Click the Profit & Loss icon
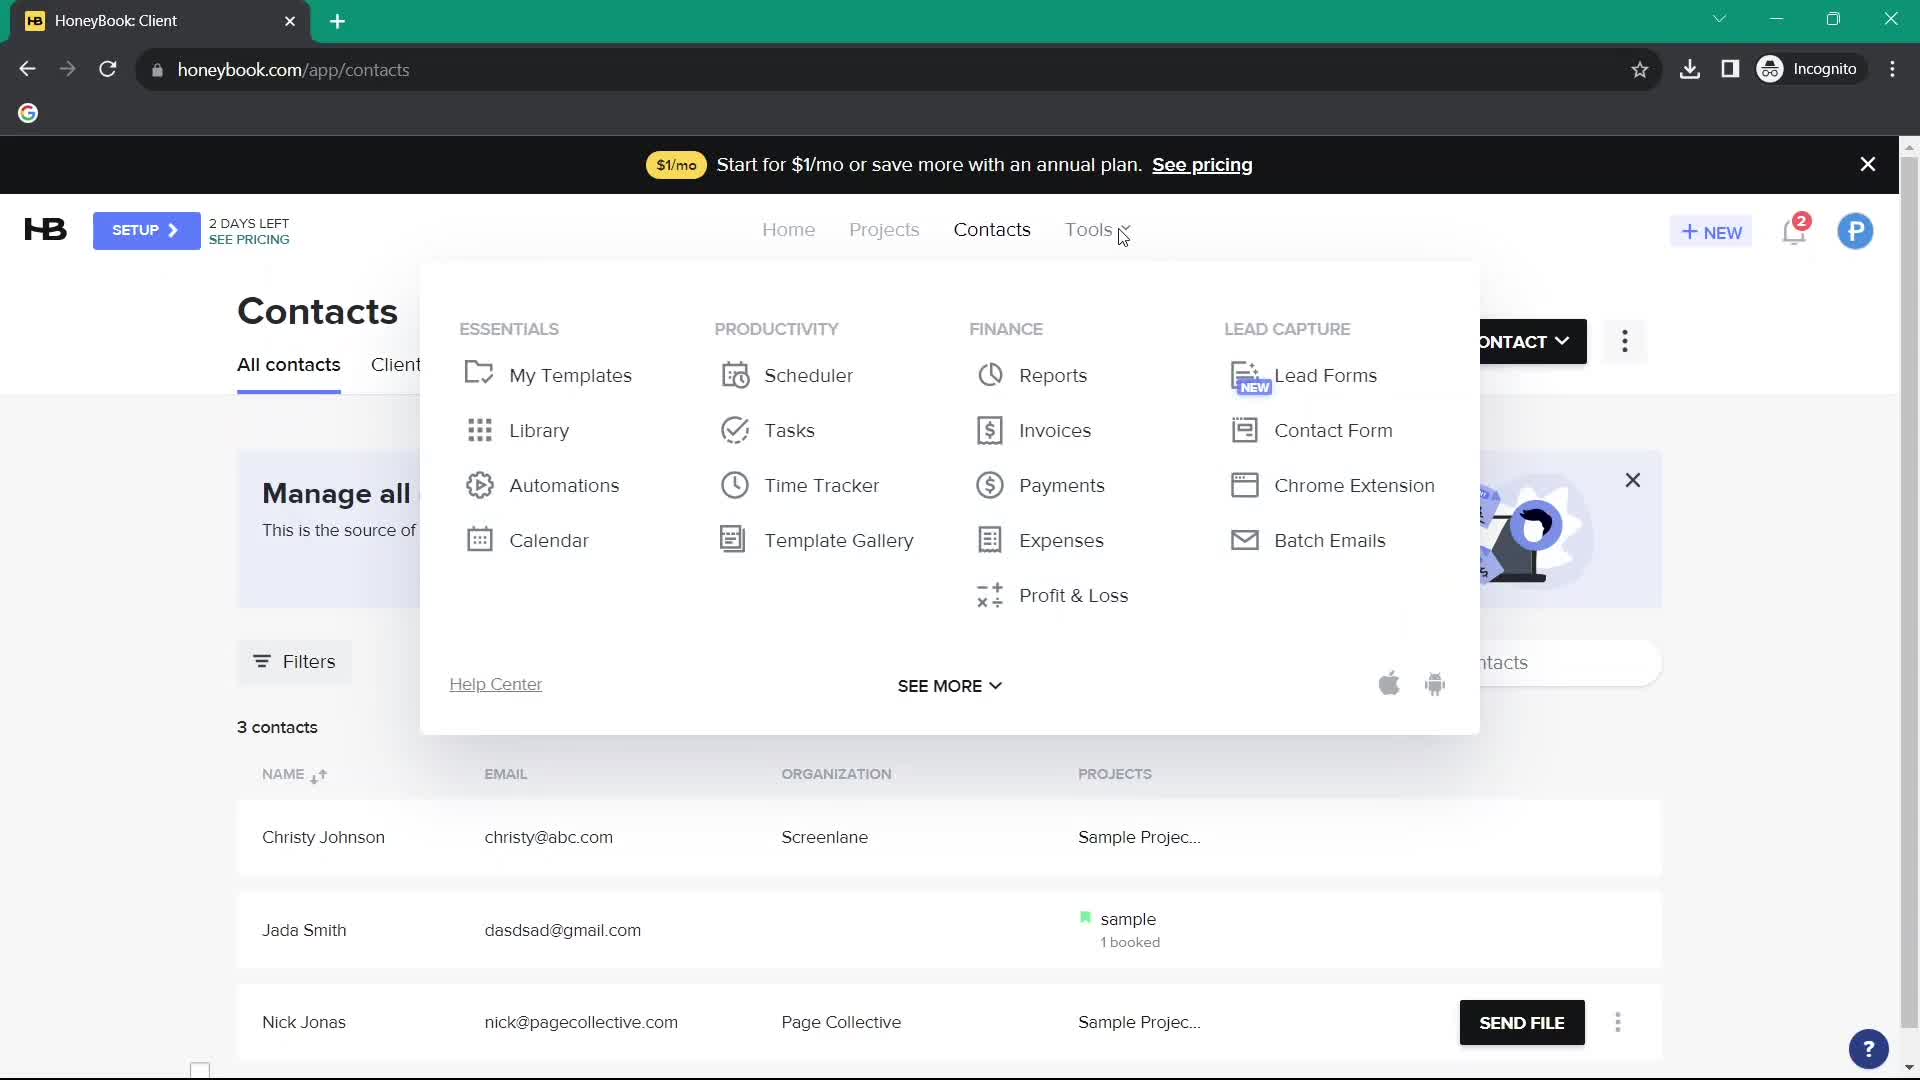This screenshot has height=1080, width=1920. point(990,595)
